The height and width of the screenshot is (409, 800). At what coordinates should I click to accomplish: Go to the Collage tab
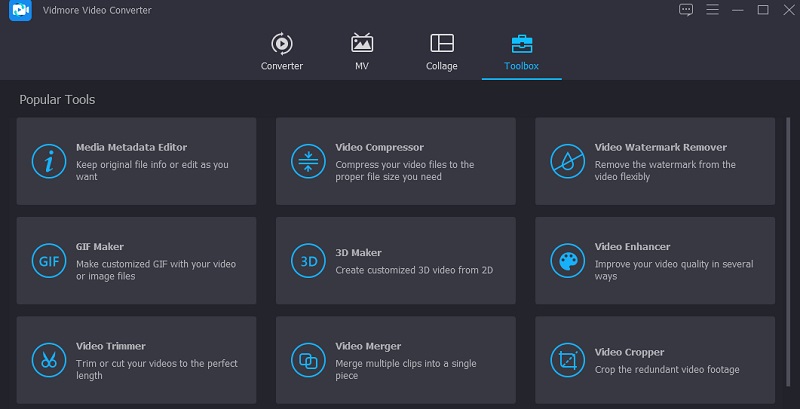click(x=441, y=53)
